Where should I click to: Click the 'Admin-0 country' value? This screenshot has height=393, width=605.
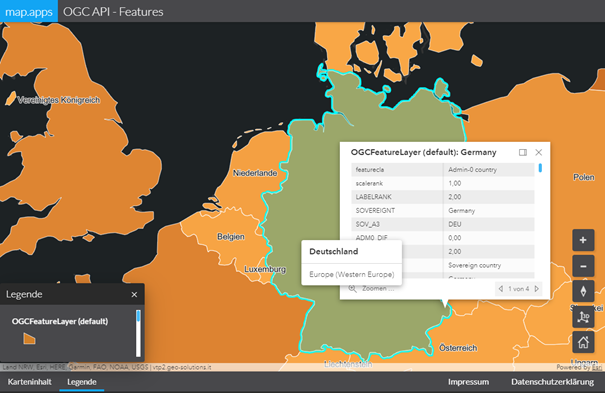(x=472, y=170)
